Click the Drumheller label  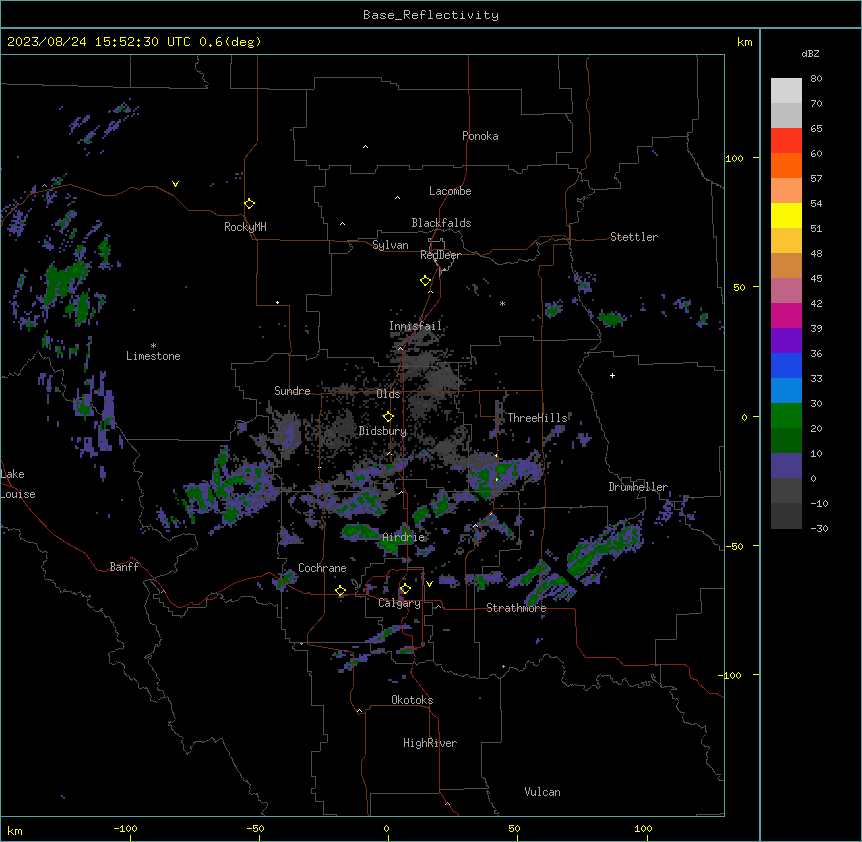pos(638,487)
